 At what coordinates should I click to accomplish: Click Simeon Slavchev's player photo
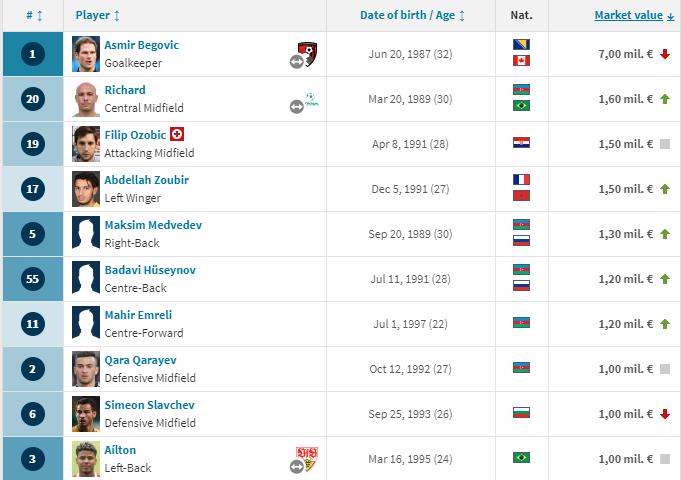(x=86, y=413)
